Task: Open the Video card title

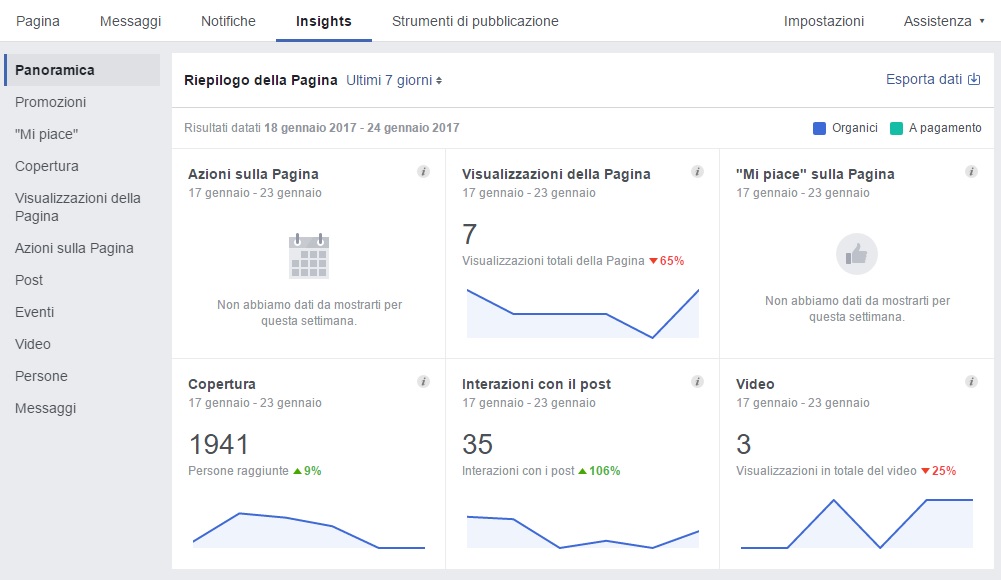Action: [x=755, y=384]
